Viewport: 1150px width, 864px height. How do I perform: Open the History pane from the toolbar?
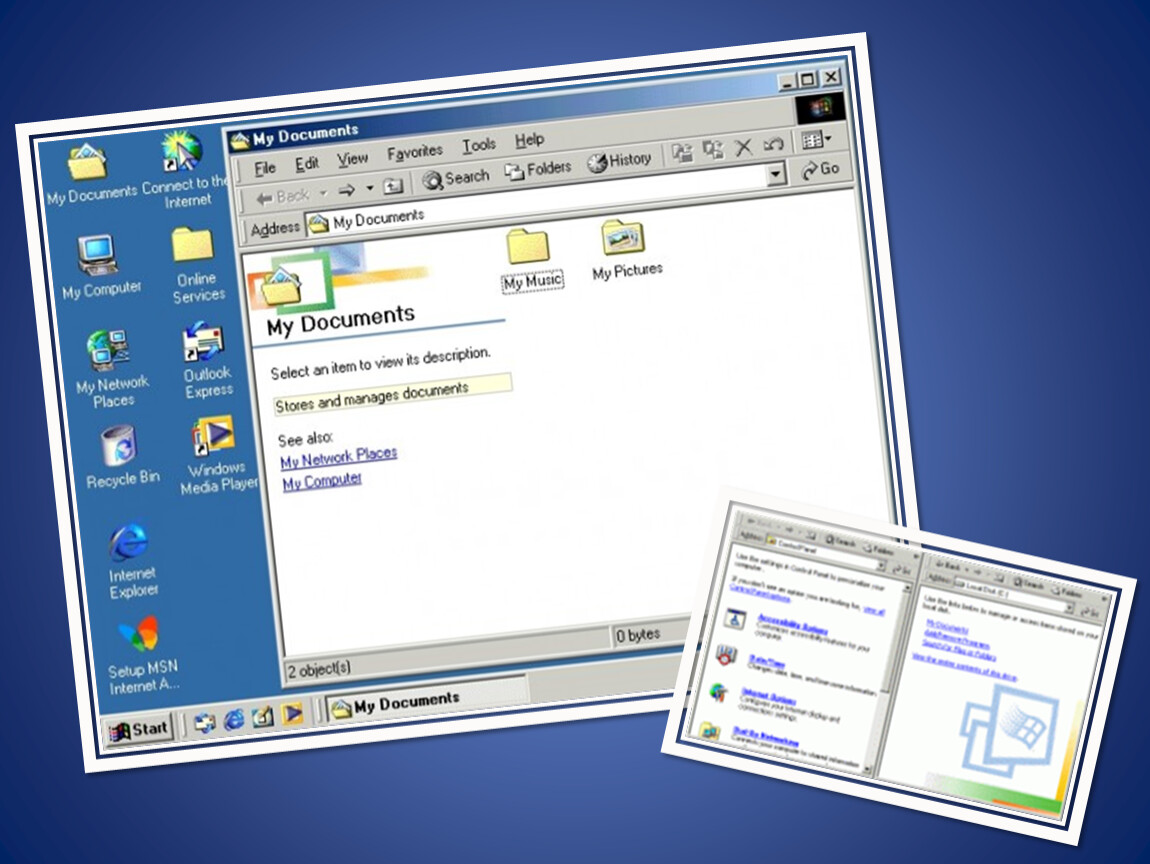(620, 160)
